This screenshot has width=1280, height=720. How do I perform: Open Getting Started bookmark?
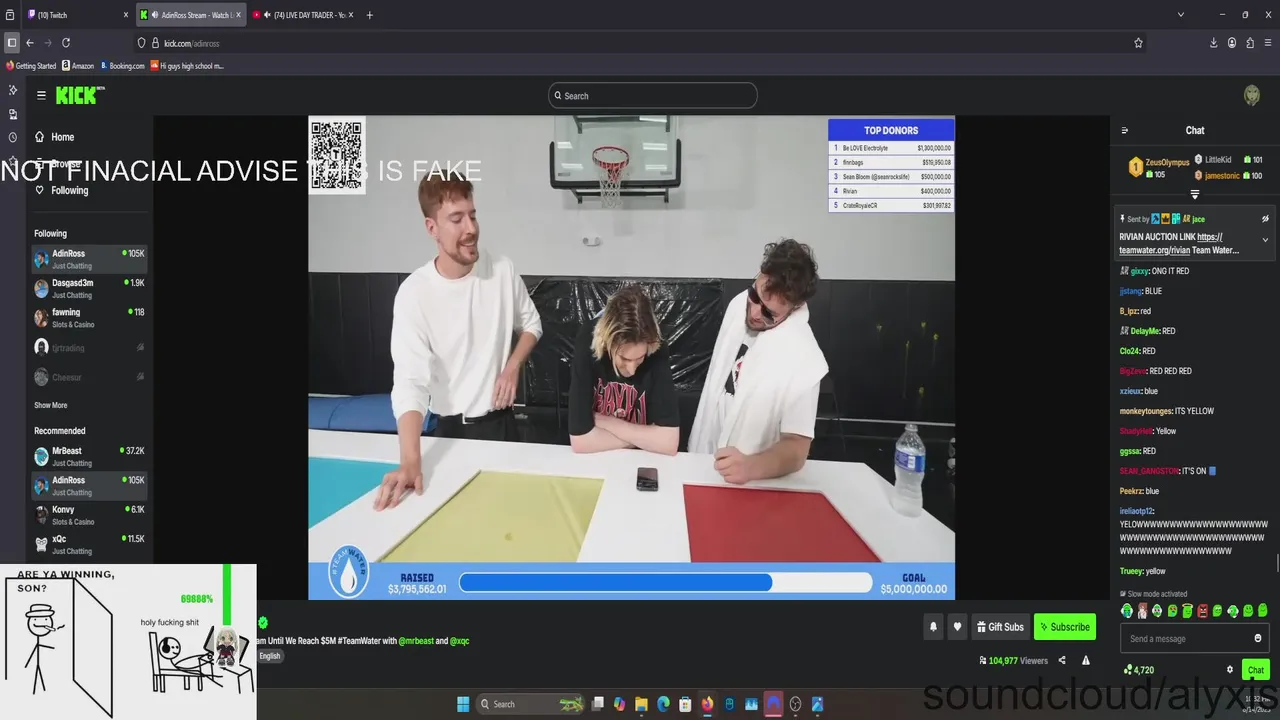click(x=31, y=66)
